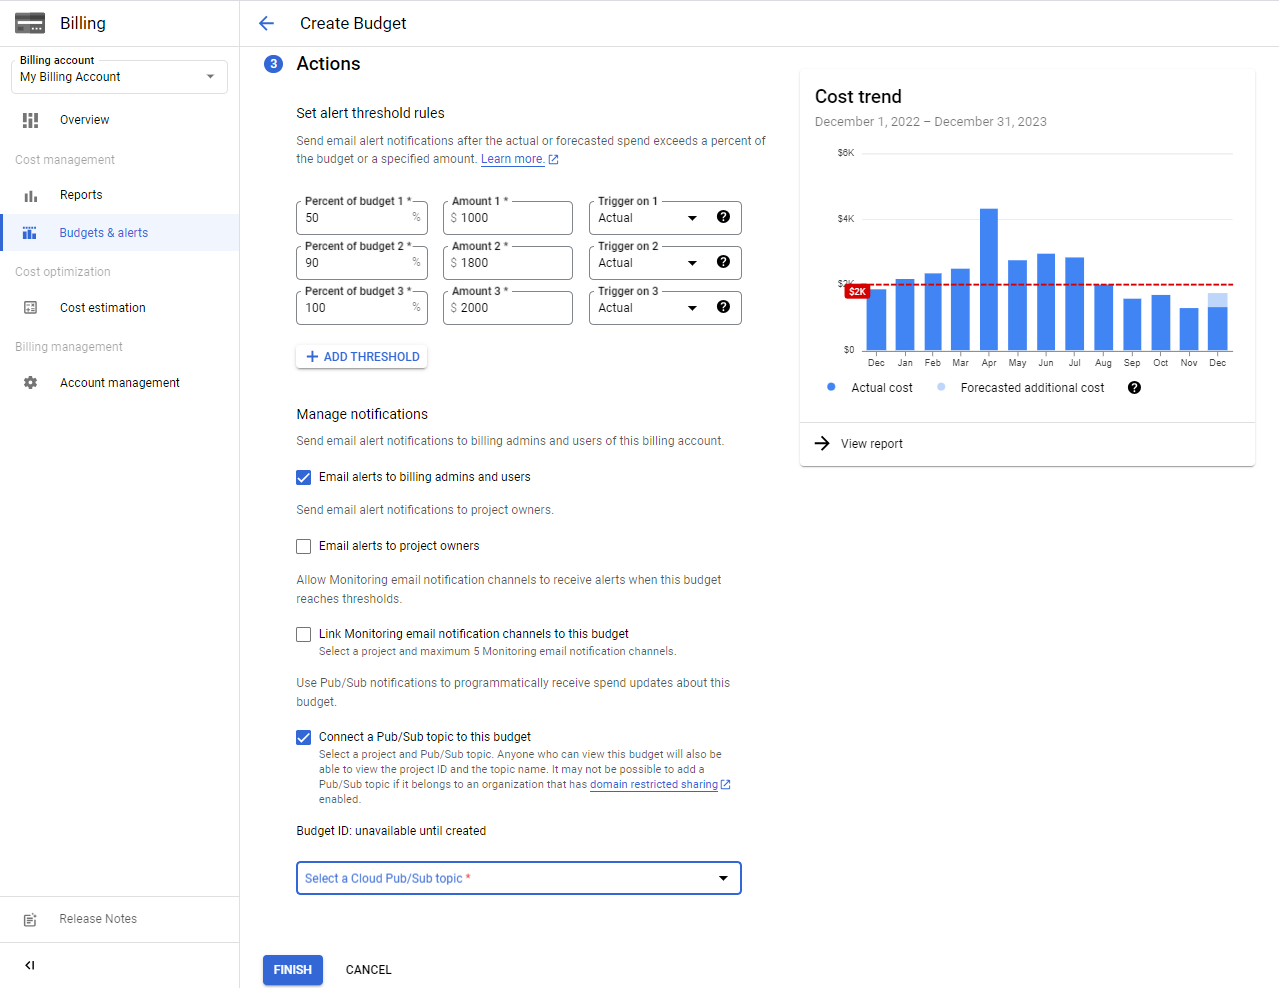Click the View report arrow icon
Viewport: 1279px width, 988px height.
(822, 443)
